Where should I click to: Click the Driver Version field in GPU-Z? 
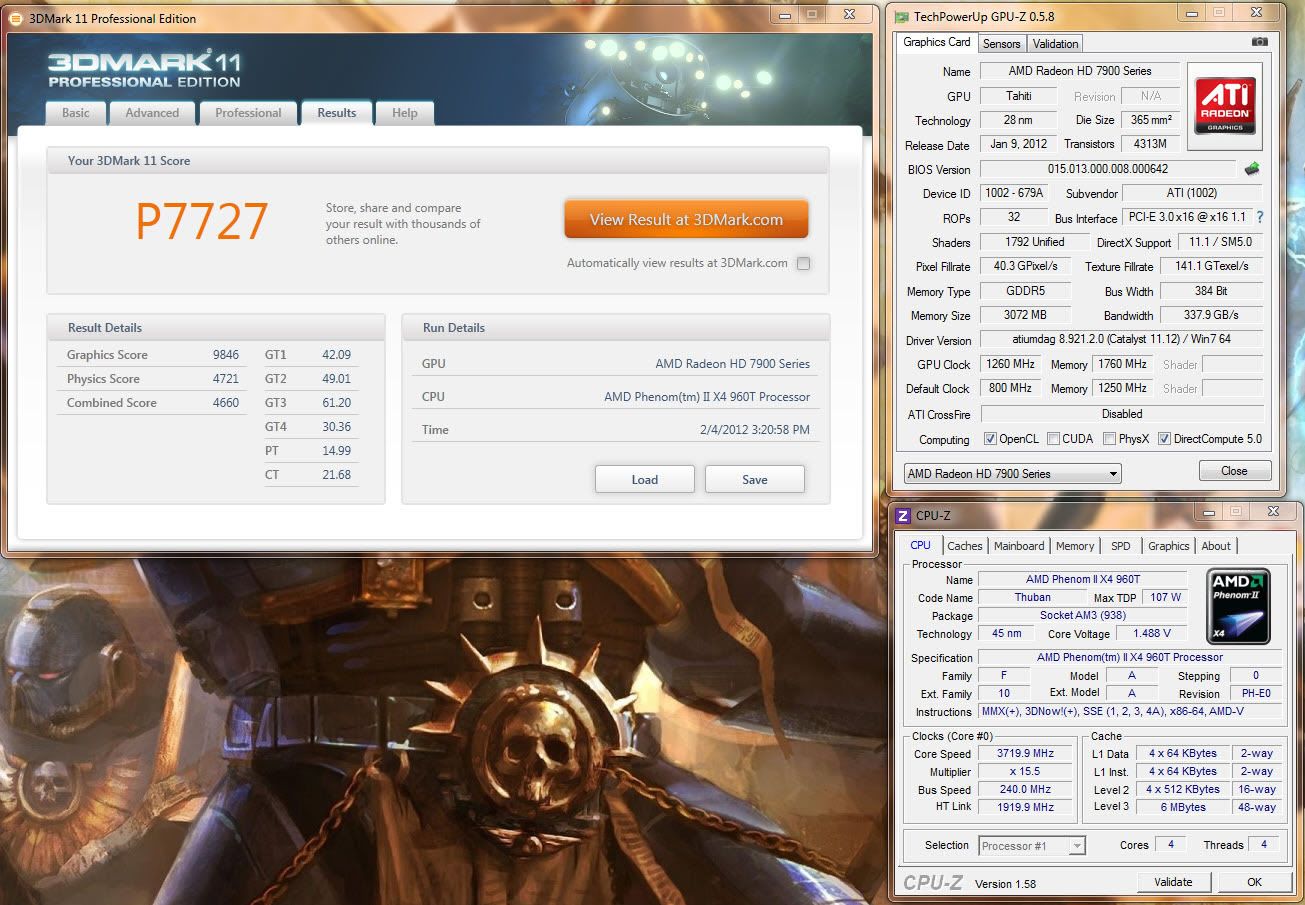click(x=1121, y=340)
